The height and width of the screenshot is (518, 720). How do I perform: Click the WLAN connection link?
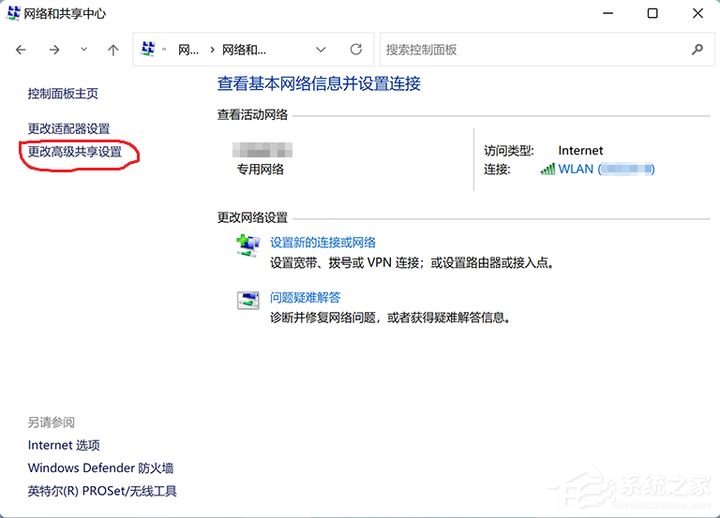click(606, 169)
